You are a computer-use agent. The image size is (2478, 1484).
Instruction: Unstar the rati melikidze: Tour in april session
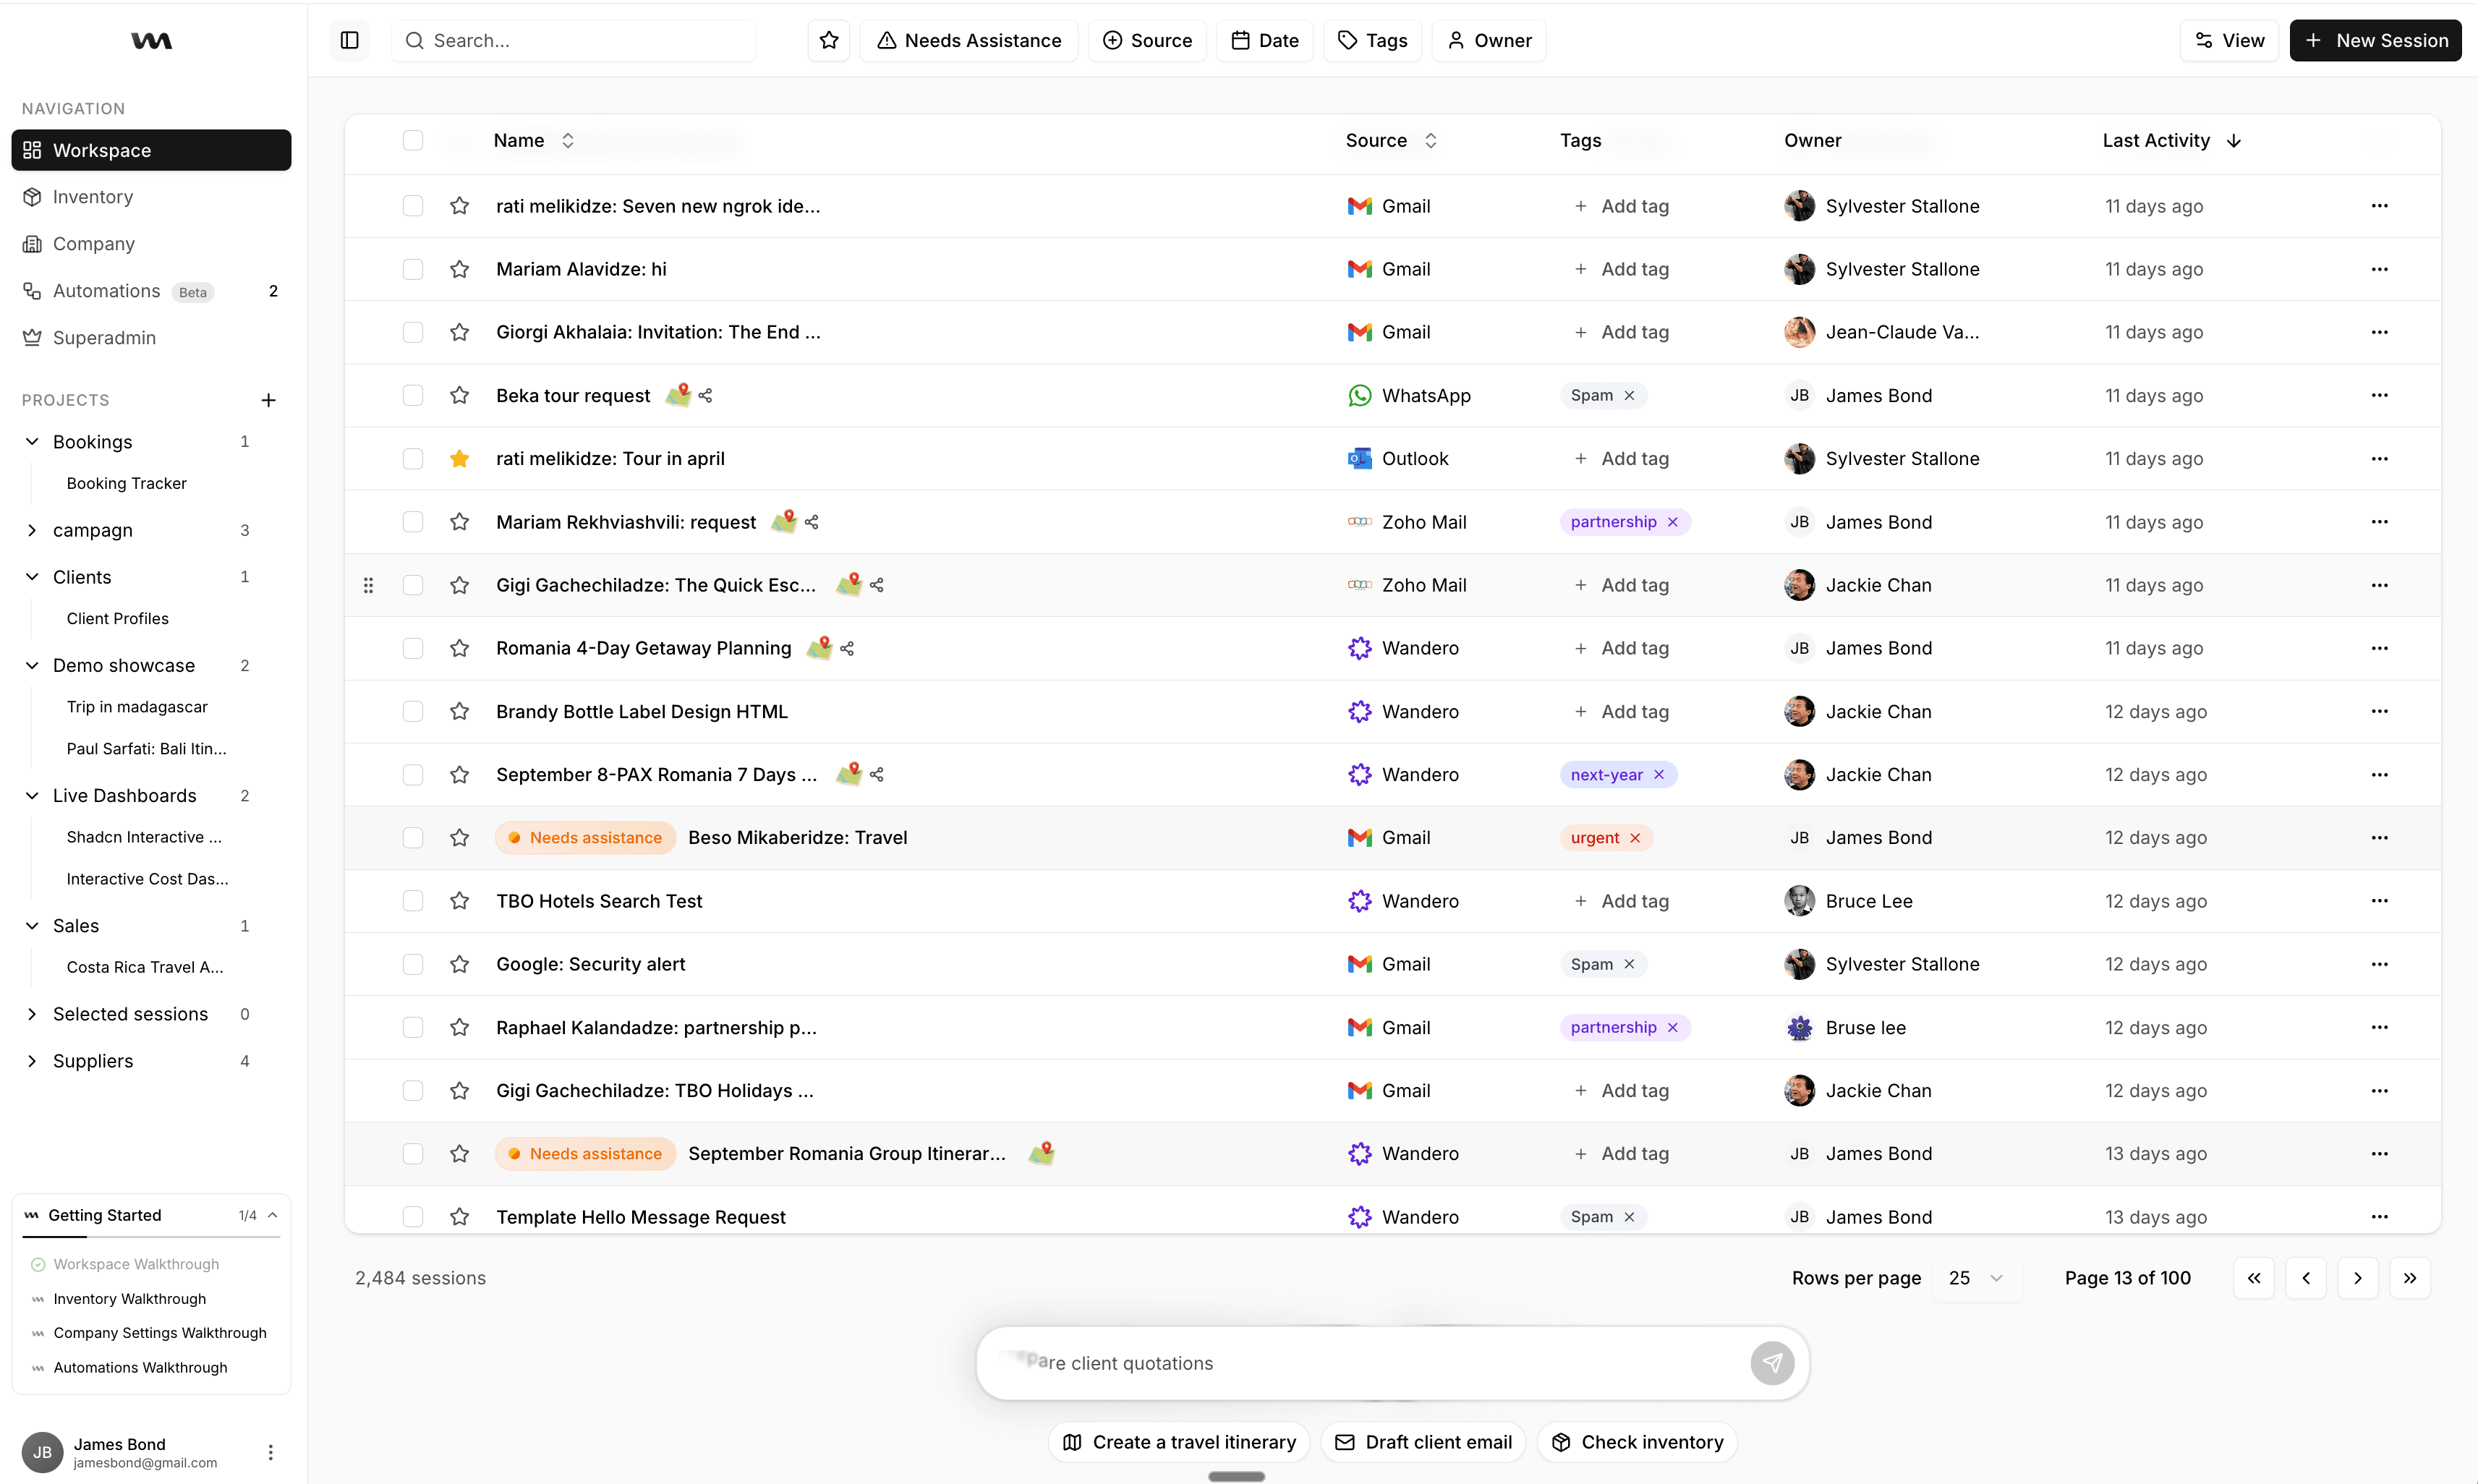click(459, 458)
